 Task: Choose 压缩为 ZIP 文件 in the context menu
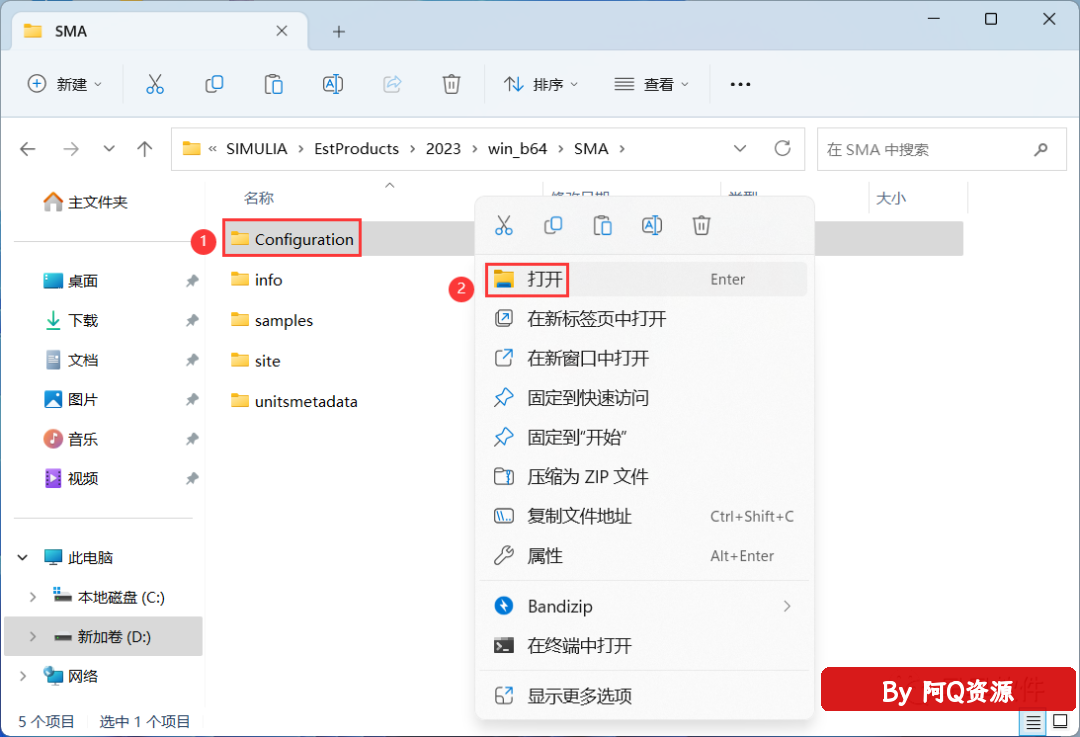(x=587, y=477)
